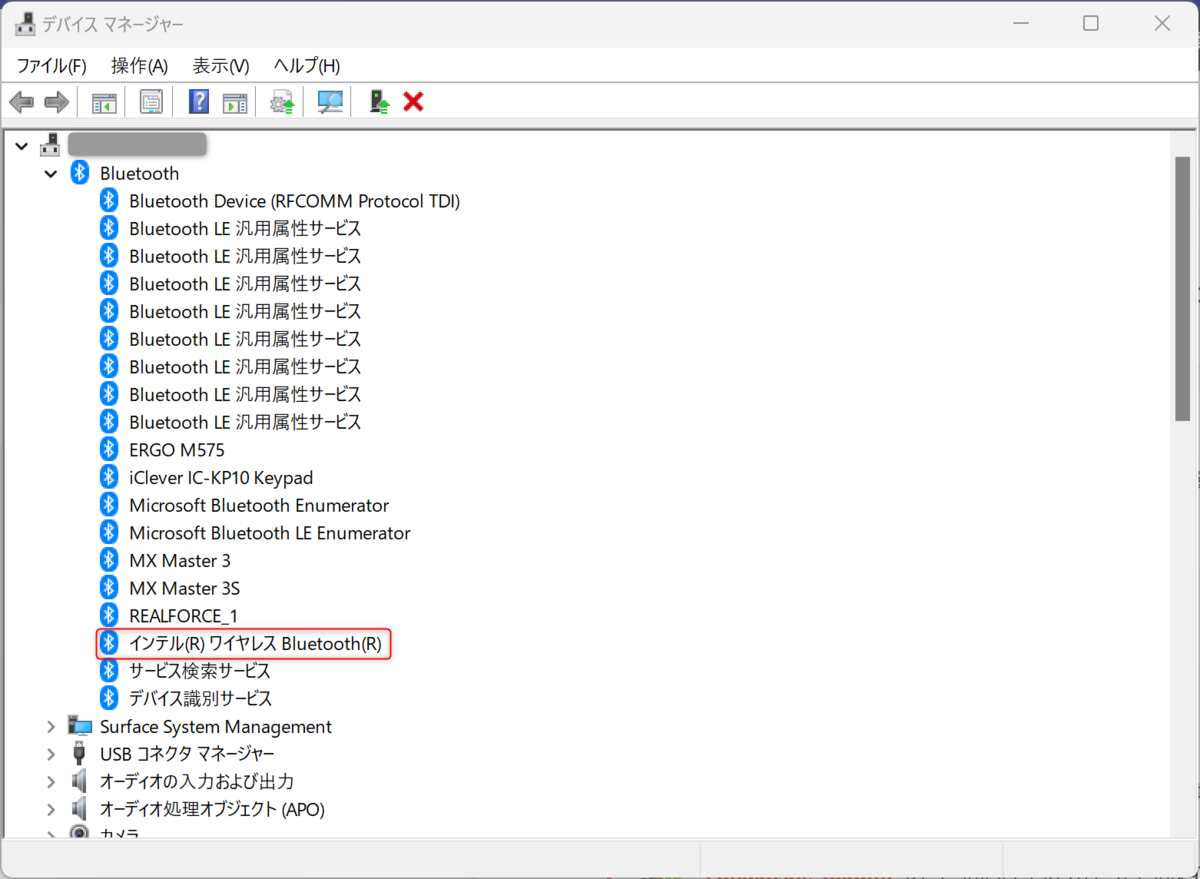Minimize the デバイス マネージャー window
1200x879 pixels.
pyautogui.click(x=1019, y=23)
